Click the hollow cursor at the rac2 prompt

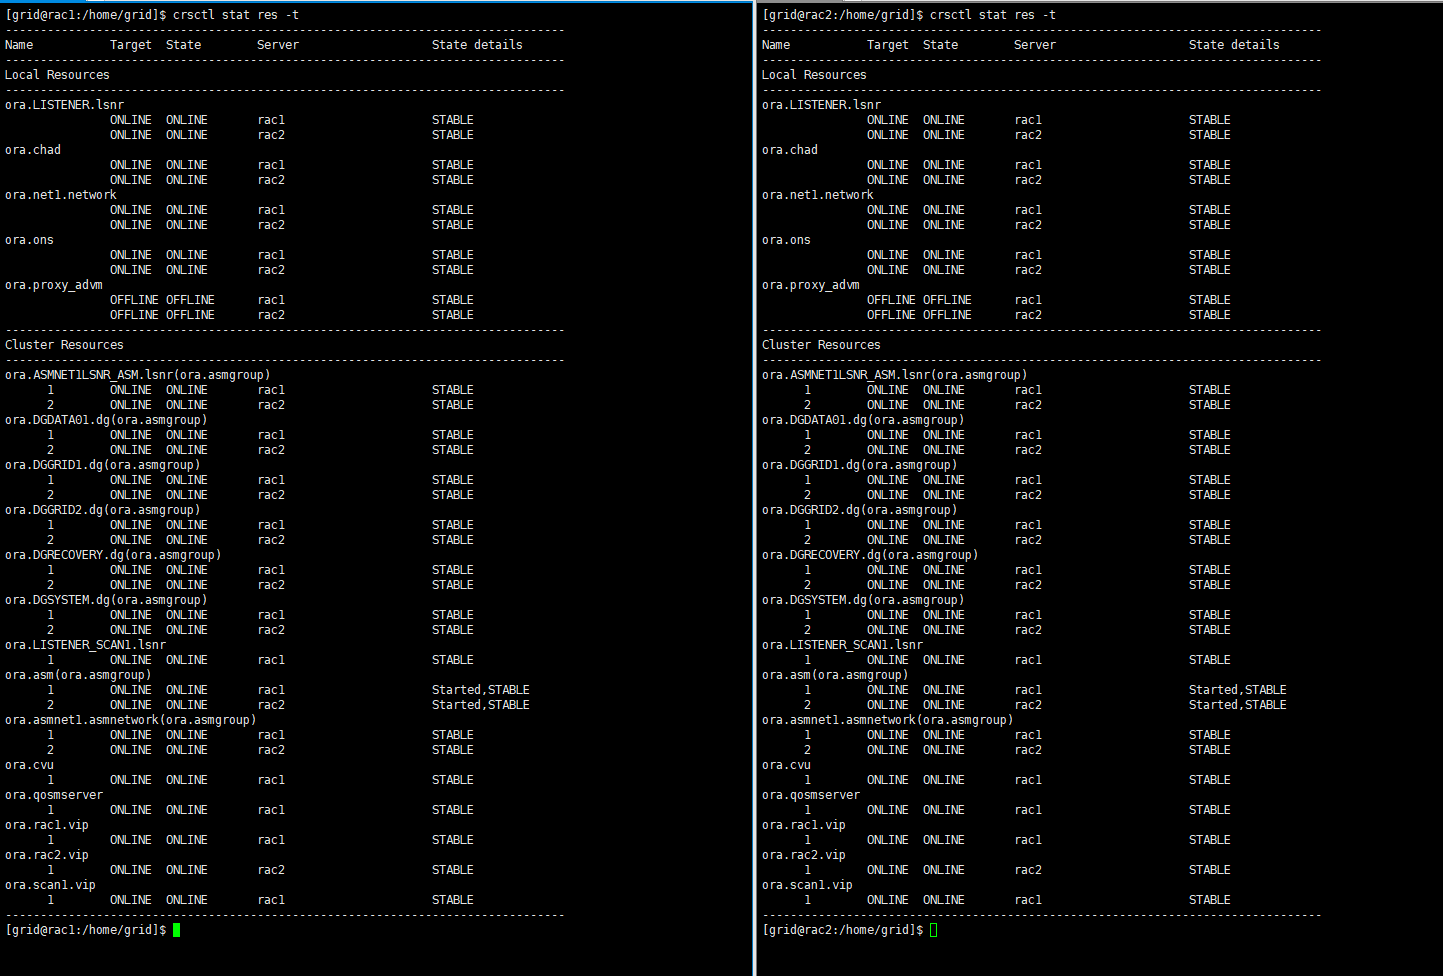tap(934, 930)
